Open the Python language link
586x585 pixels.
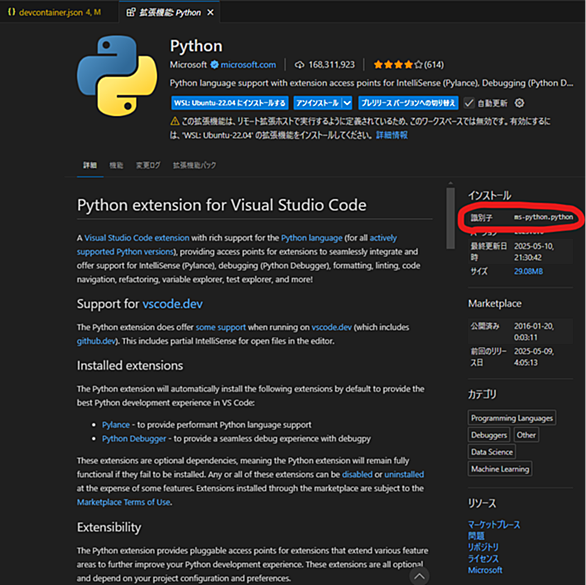(x=312, y=238)
